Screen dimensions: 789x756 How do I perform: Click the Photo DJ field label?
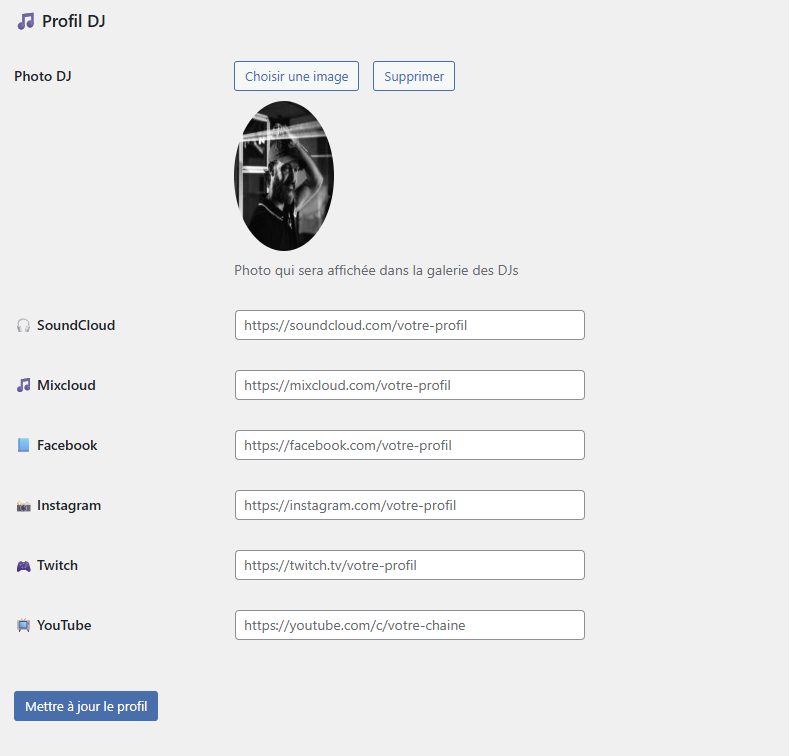pyautogui.click(x=43, y=76)
